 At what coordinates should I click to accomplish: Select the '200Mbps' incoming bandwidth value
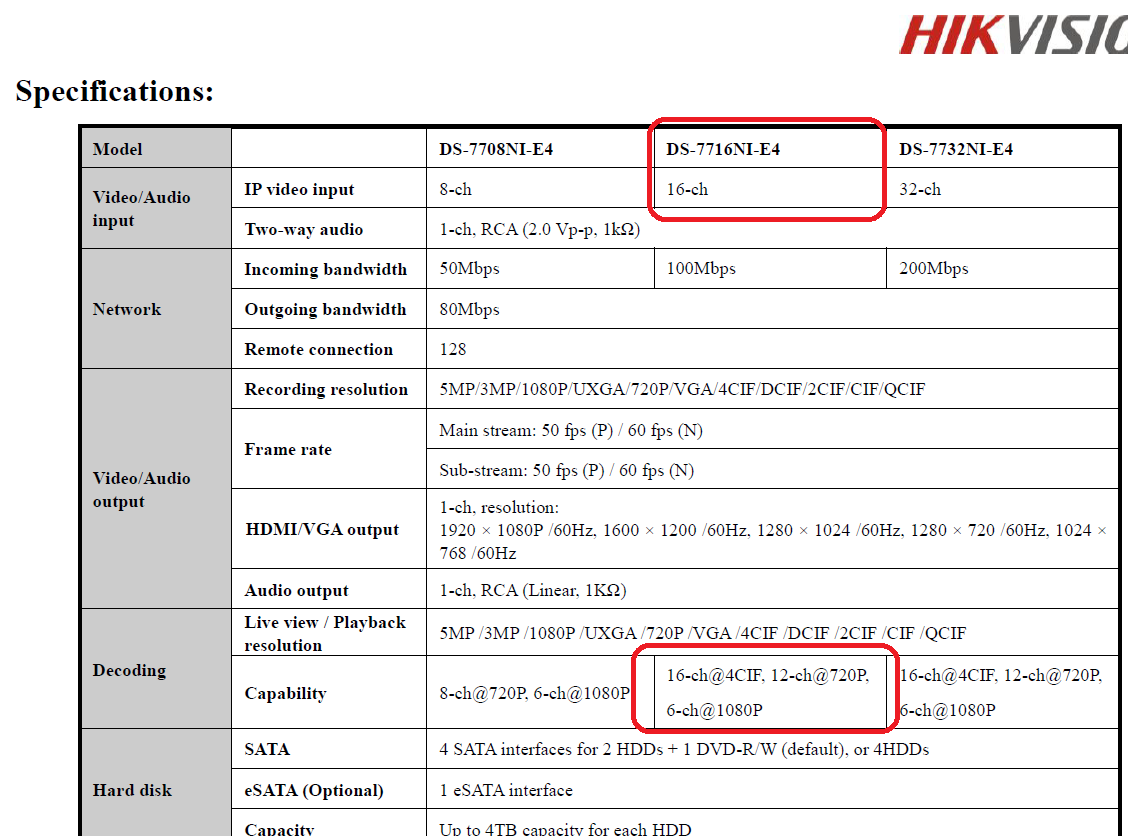pyautogui.click(x=934, y=268)
